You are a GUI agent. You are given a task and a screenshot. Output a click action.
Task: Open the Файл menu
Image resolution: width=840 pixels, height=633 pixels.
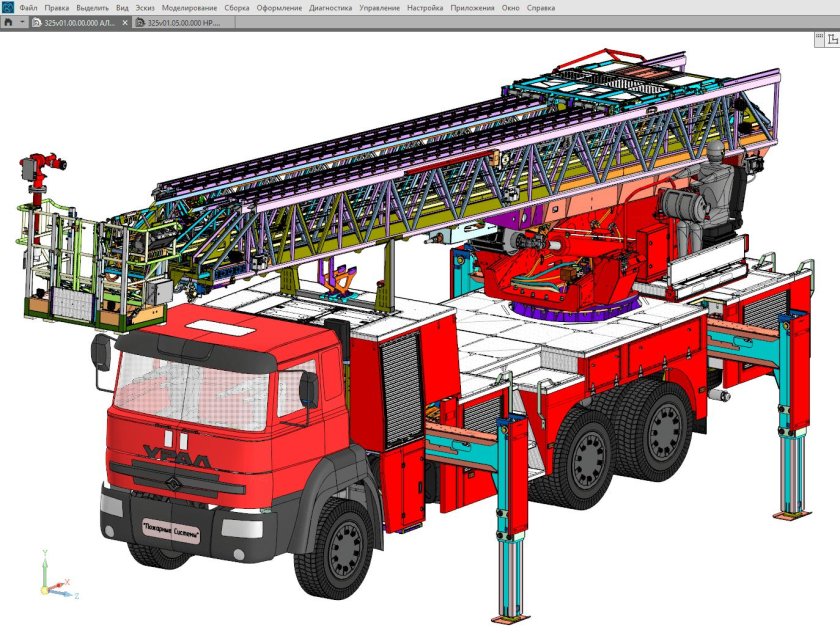[28, 7]
